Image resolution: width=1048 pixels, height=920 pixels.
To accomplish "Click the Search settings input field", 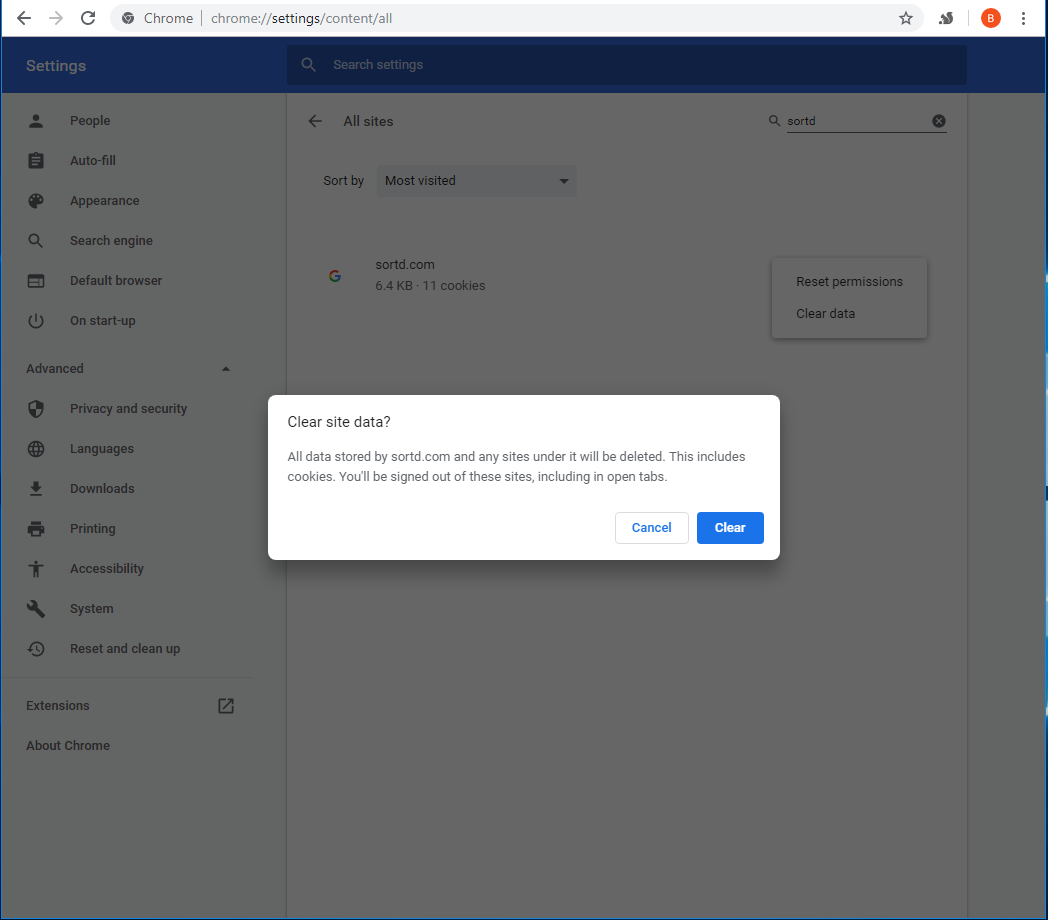I will pyautogui.click(x=627, y=65).
